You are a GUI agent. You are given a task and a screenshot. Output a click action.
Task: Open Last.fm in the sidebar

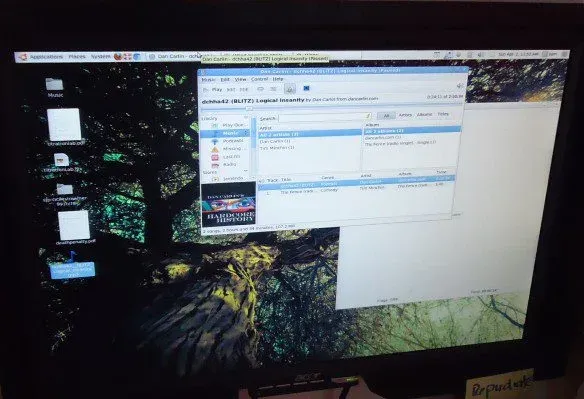pyautogui.click(x=226, y=157)
